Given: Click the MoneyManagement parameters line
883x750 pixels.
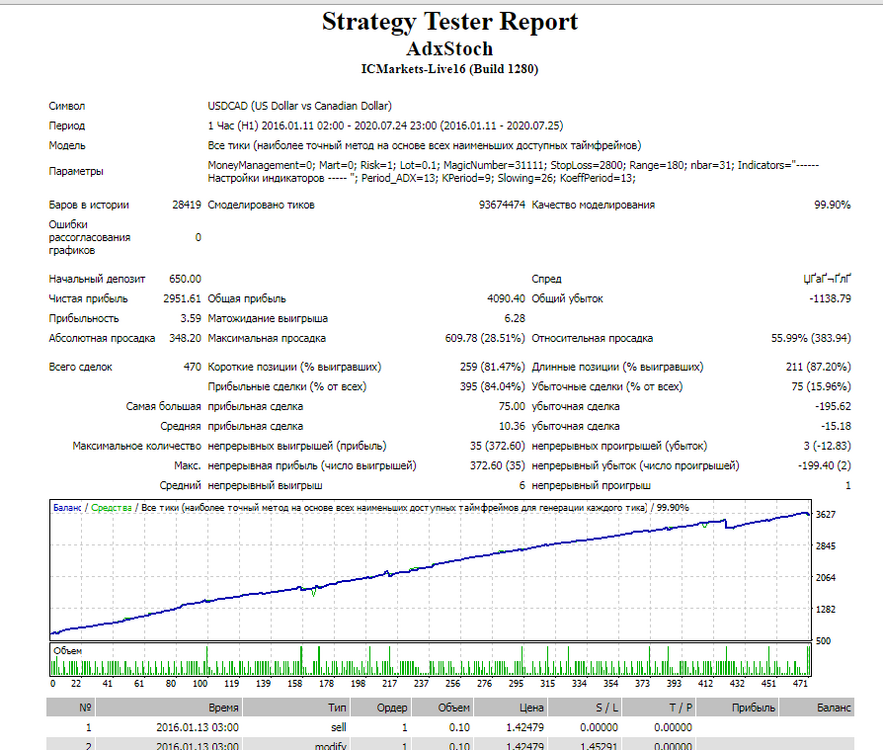Looking at the screenshot, I should pyautogui.click(x=513, y=172).
